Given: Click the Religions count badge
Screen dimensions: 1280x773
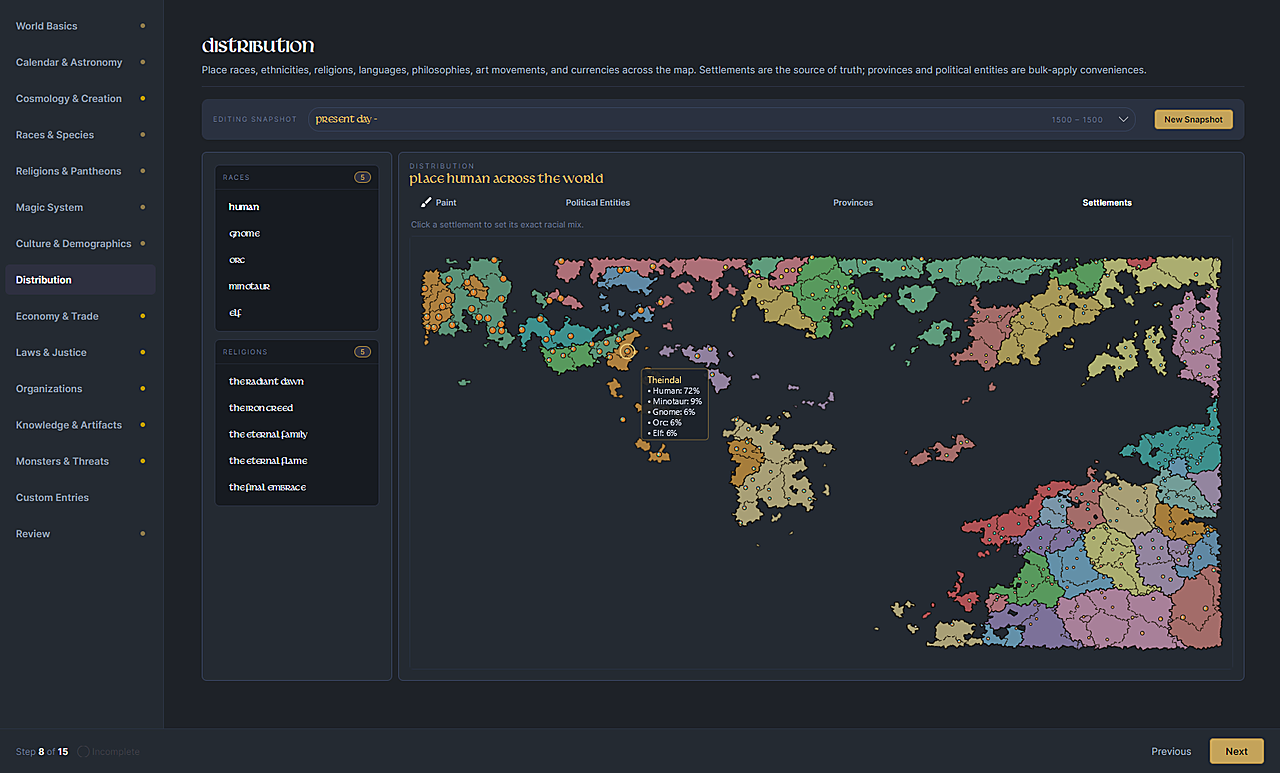Looking at the screenshot, I should [362, 352].
